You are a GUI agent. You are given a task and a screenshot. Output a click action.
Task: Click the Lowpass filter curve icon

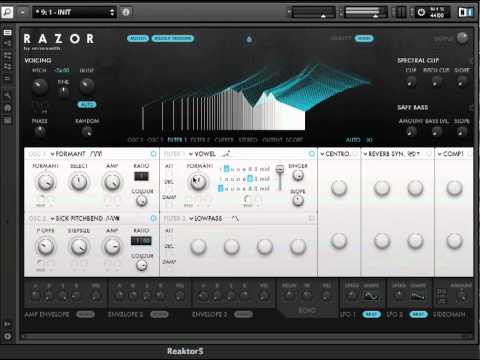pyautogui.click(x=235, y=218)
